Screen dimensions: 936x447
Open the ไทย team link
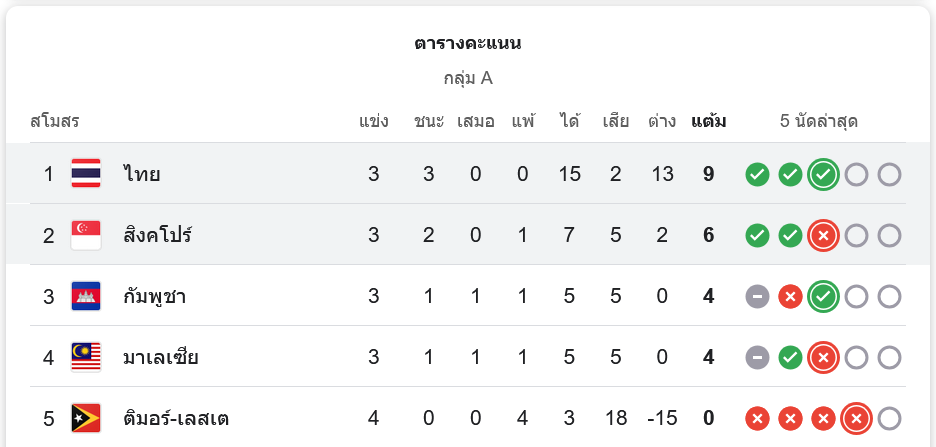pos(142,174)
